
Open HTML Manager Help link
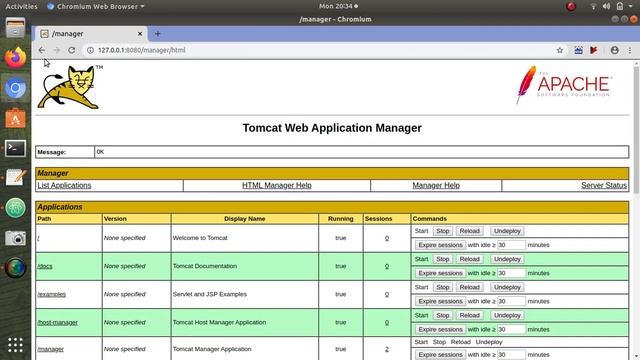tap(277, 185)
